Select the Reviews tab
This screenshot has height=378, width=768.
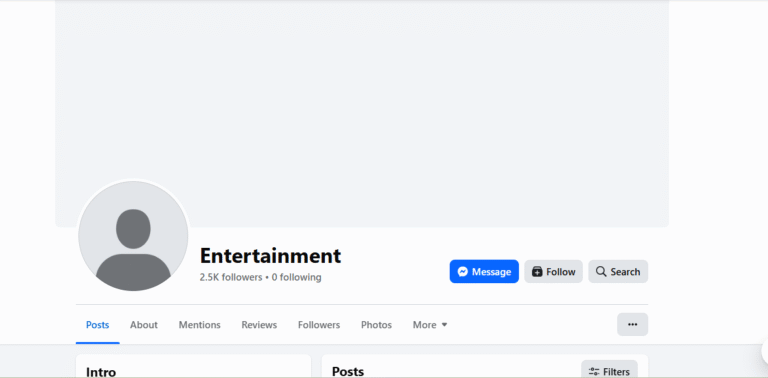coord(259,325)
